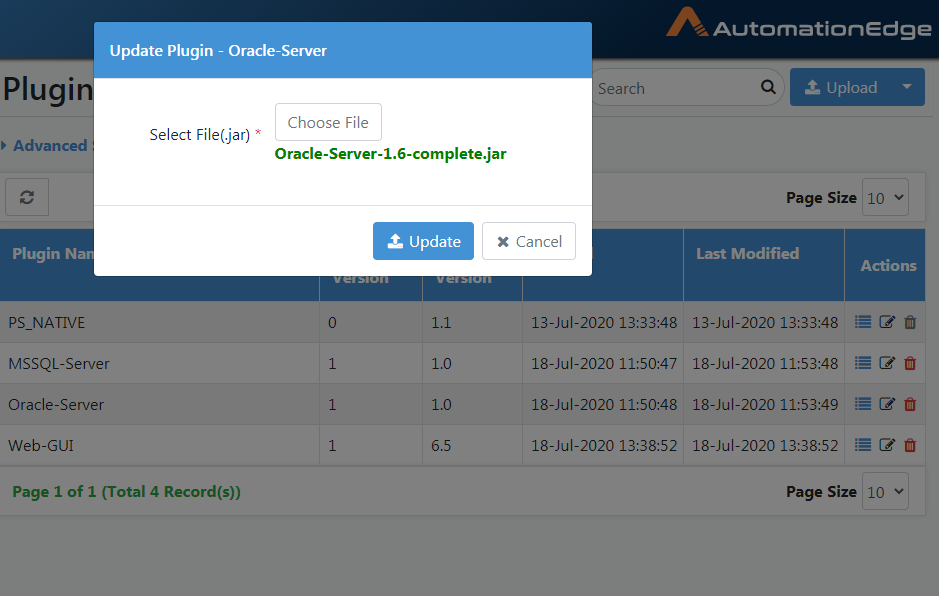Click the Oracle-Server-1.6-complete.jar file name
939x596 pixels.
coord(390,154)
